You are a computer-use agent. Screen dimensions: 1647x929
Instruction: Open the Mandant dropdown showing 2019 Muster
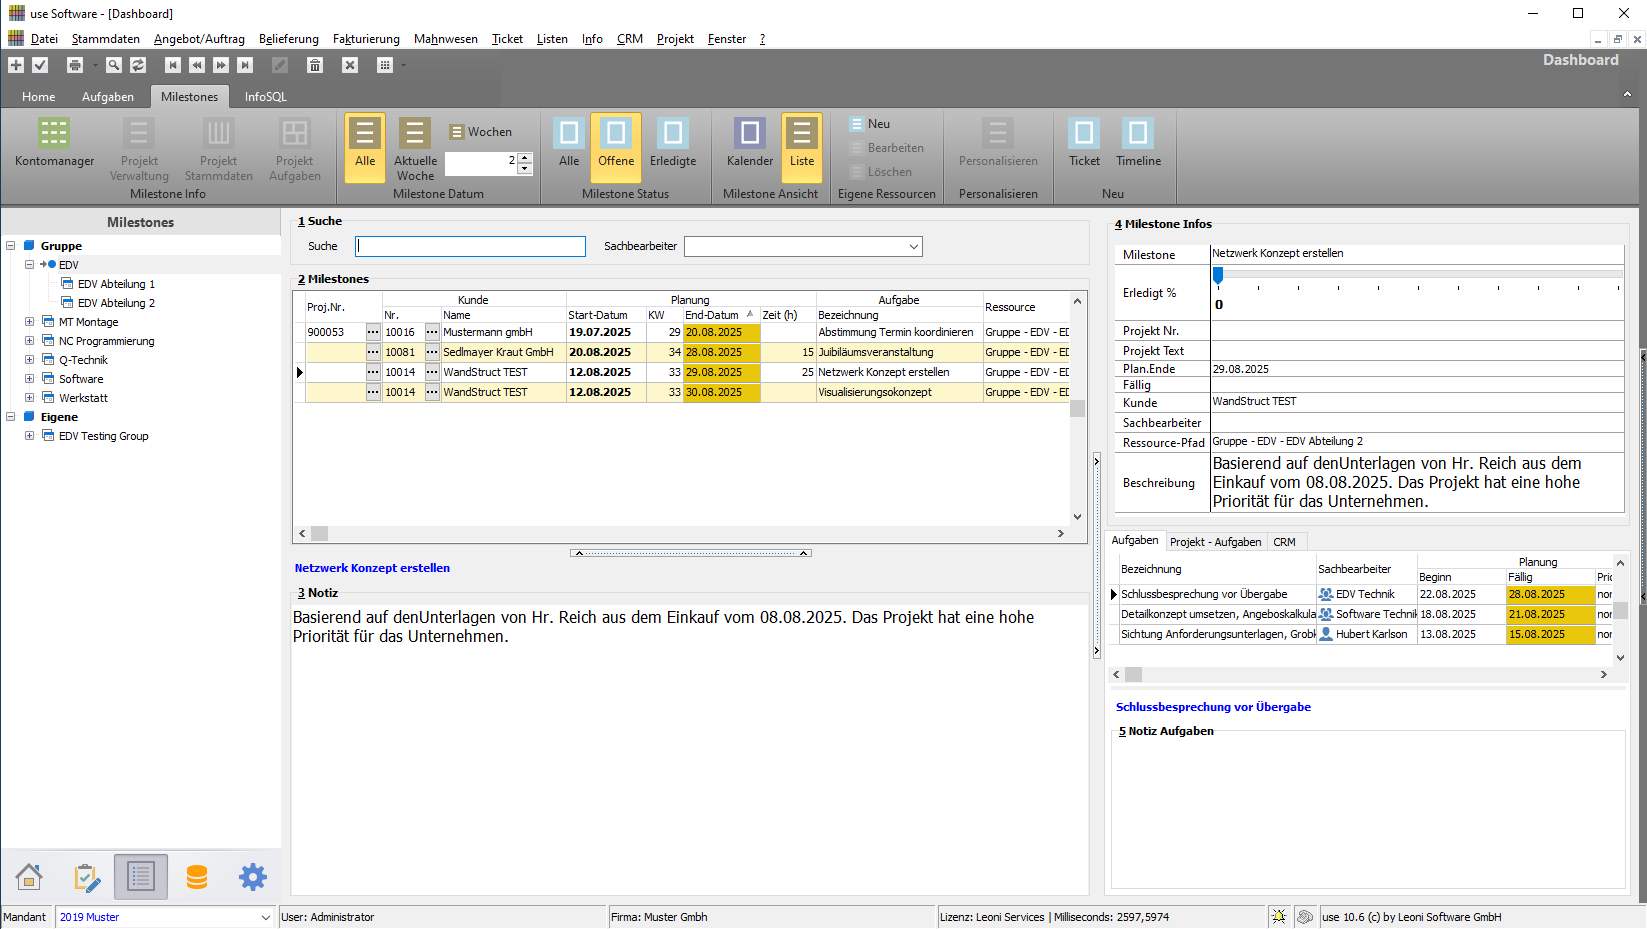pos(265,917)
